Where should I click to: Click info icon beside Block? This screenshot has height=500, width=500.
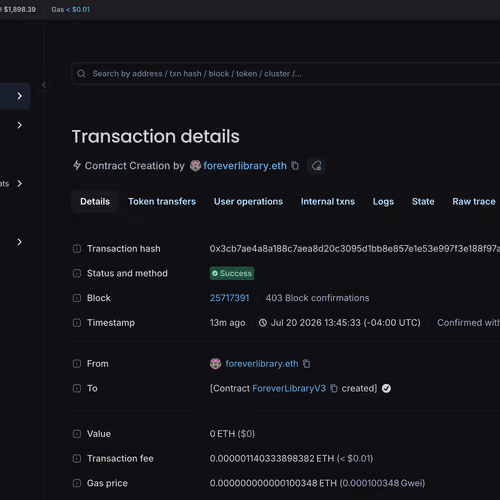coord(77,298)
